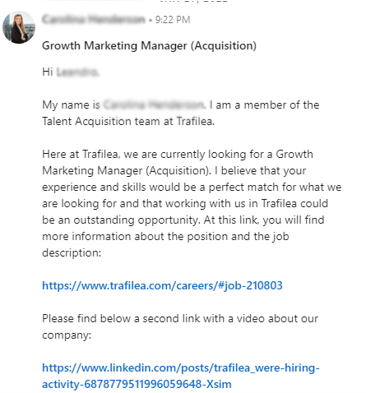Screen dimensions: 366x393
Task: Select the Growth Marketing Manager (Acquisition) subject
Action: pos(149,46)
